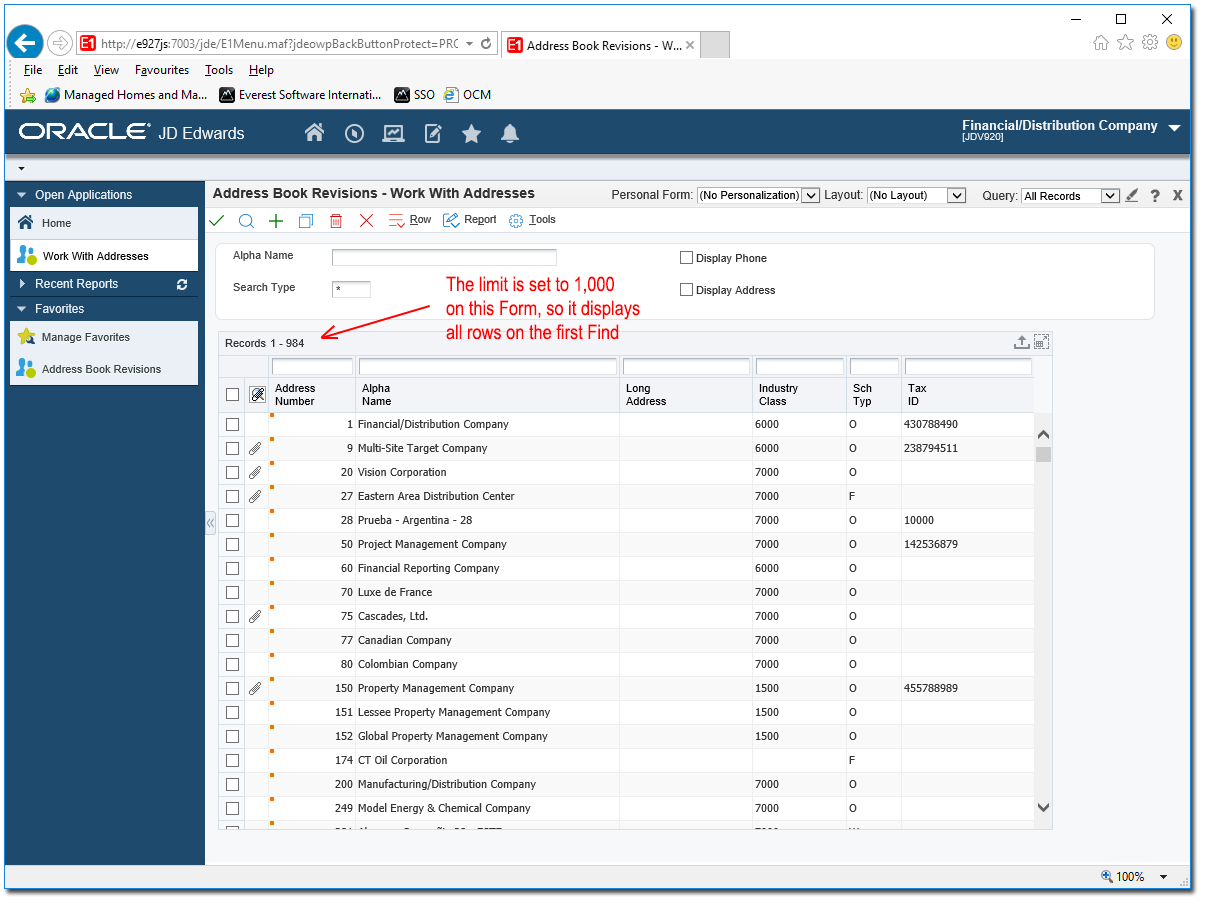Click the grid export data icon
This screenshot has width=1207, height=905.
click(1021, 342)
